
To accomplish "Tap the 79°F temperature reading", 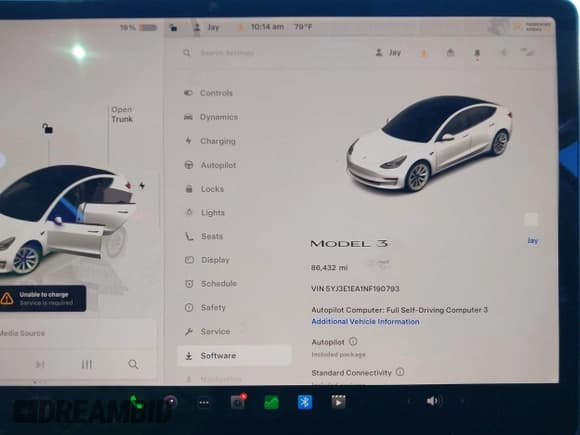I will (303, 27).
